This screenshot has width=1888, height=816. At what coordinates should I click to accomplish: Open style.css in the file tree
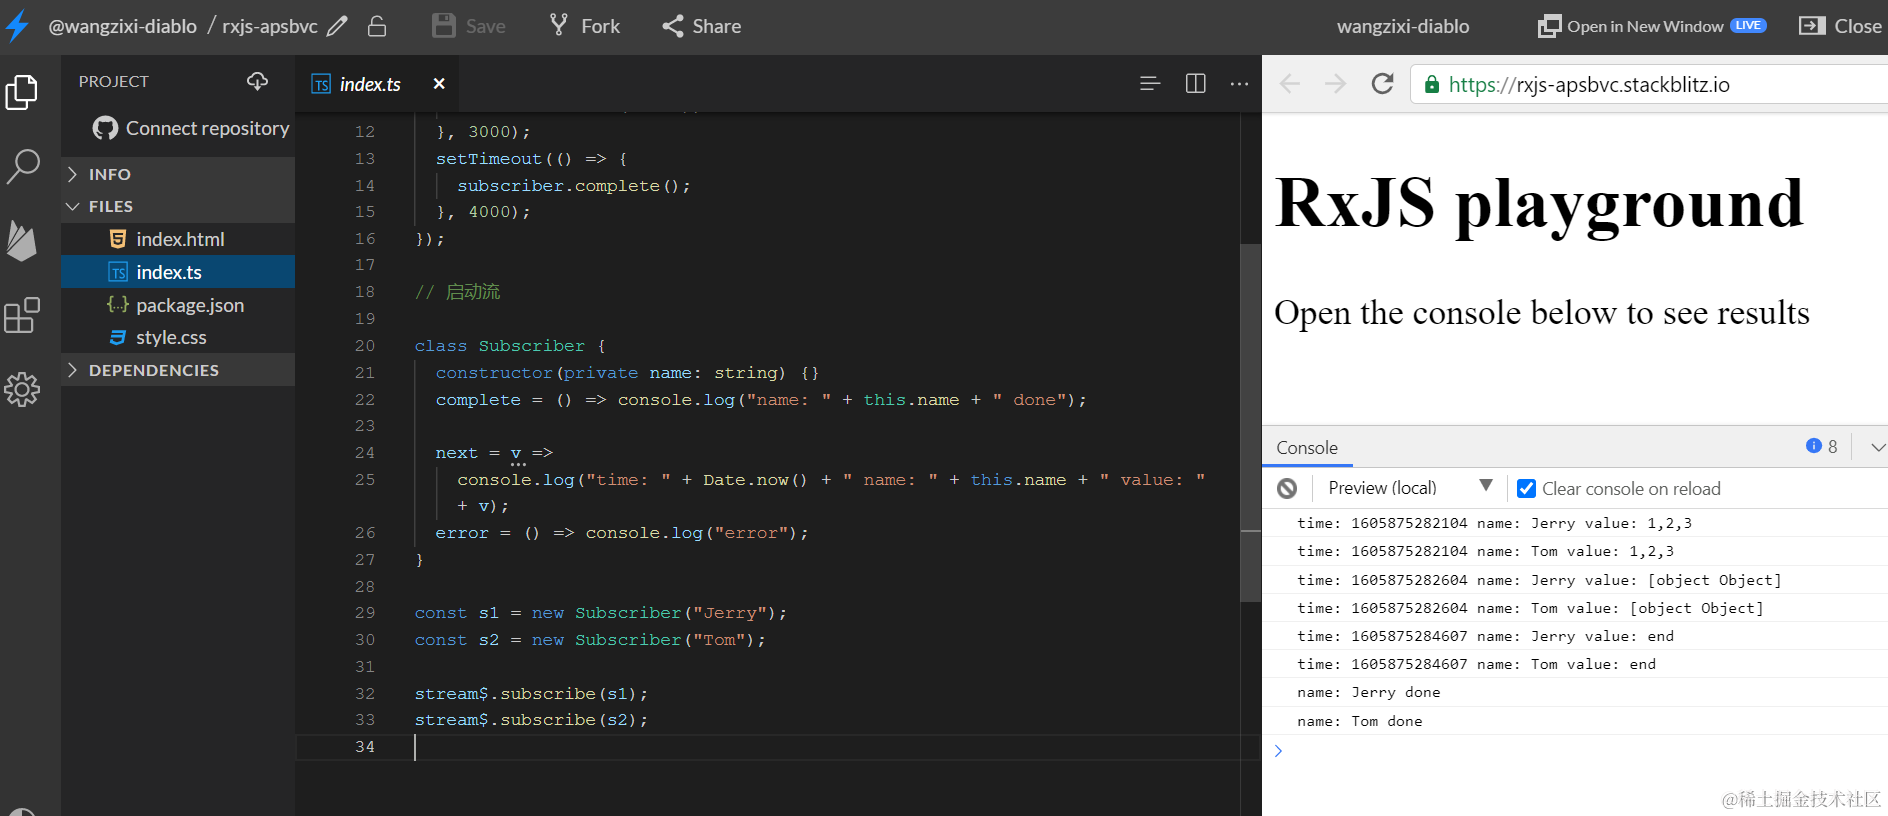coord(178,338)
